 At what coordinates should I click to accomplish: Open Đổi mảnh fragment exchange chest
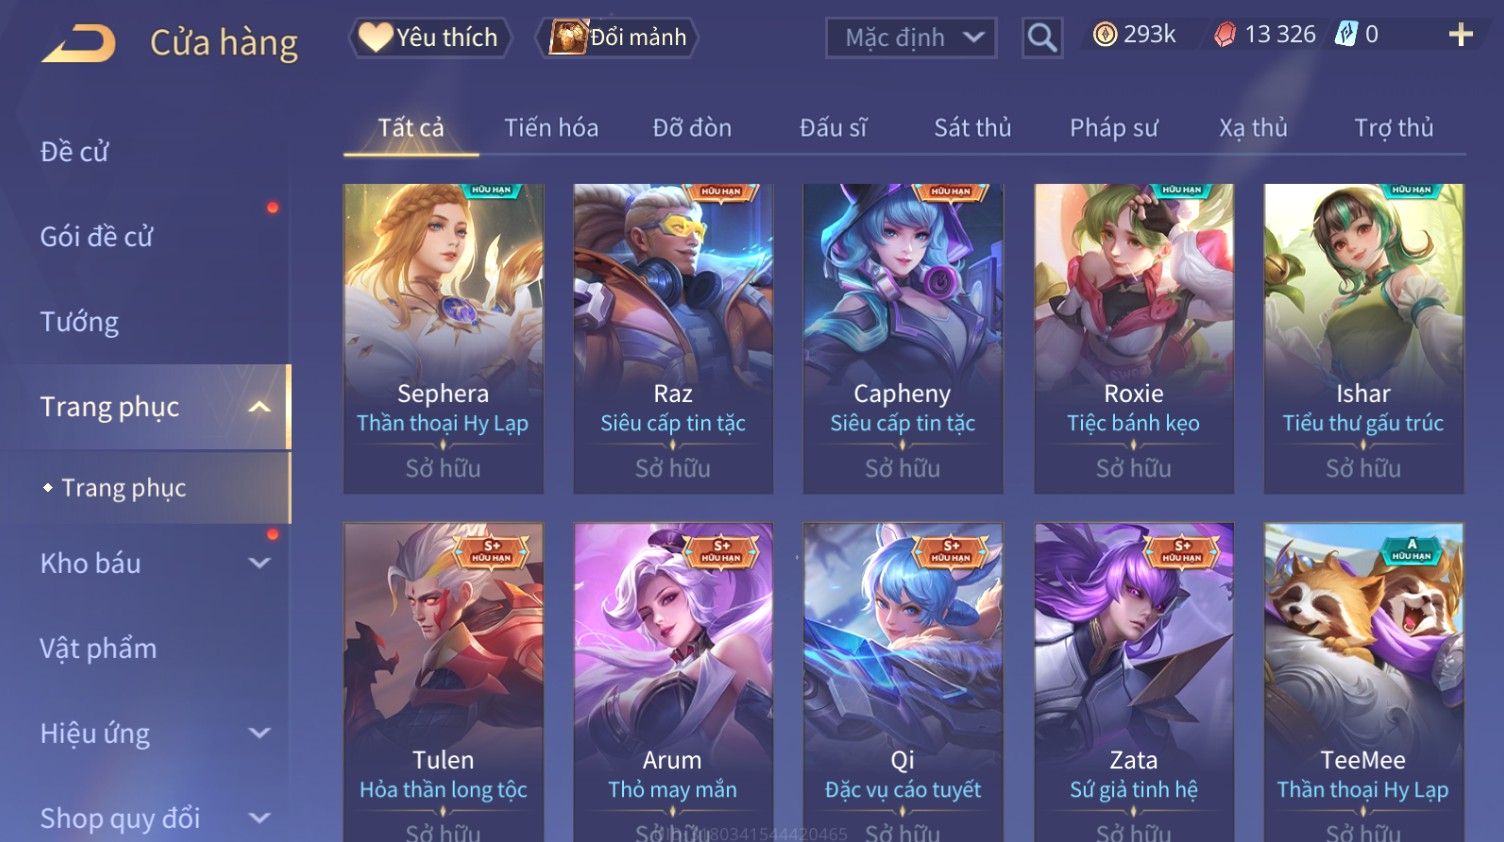coord(617,38)
